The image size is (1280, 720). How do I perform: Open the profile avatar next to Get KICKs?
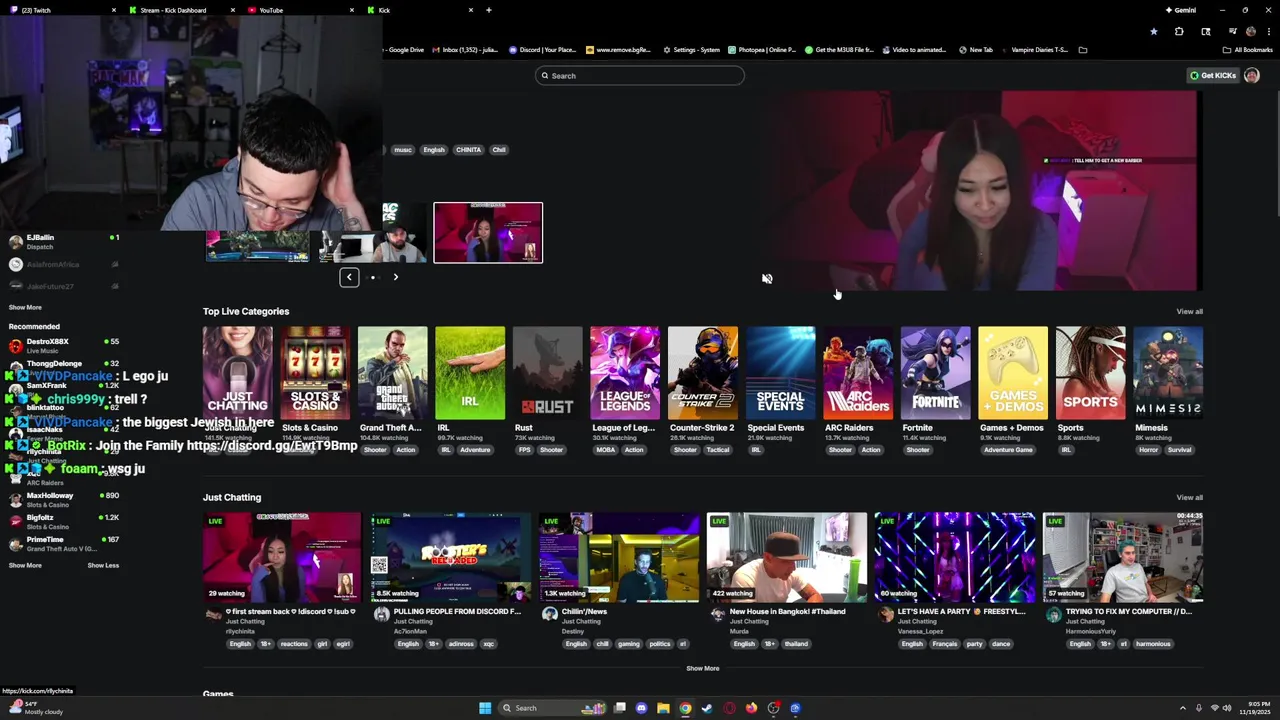1251,75
